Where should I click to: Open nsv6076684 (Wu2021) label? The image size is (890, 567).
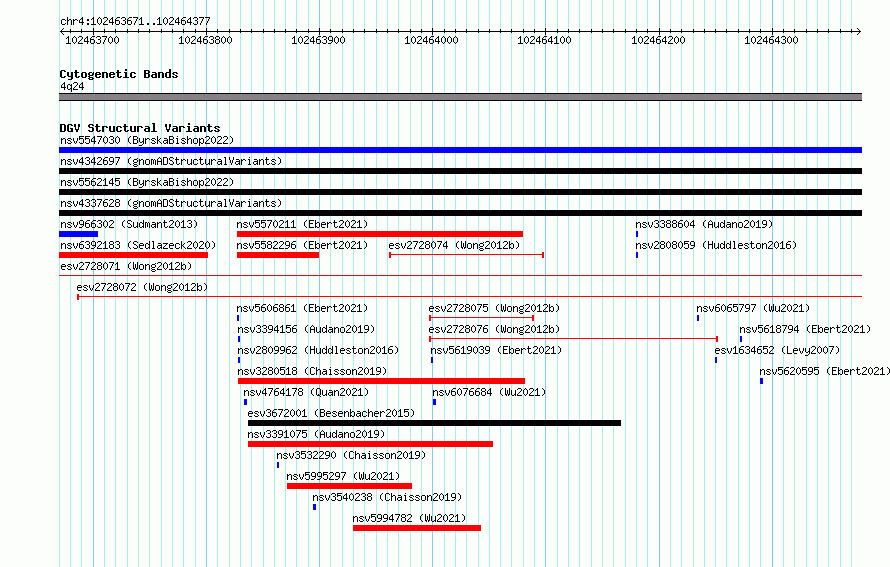(489, 392)
